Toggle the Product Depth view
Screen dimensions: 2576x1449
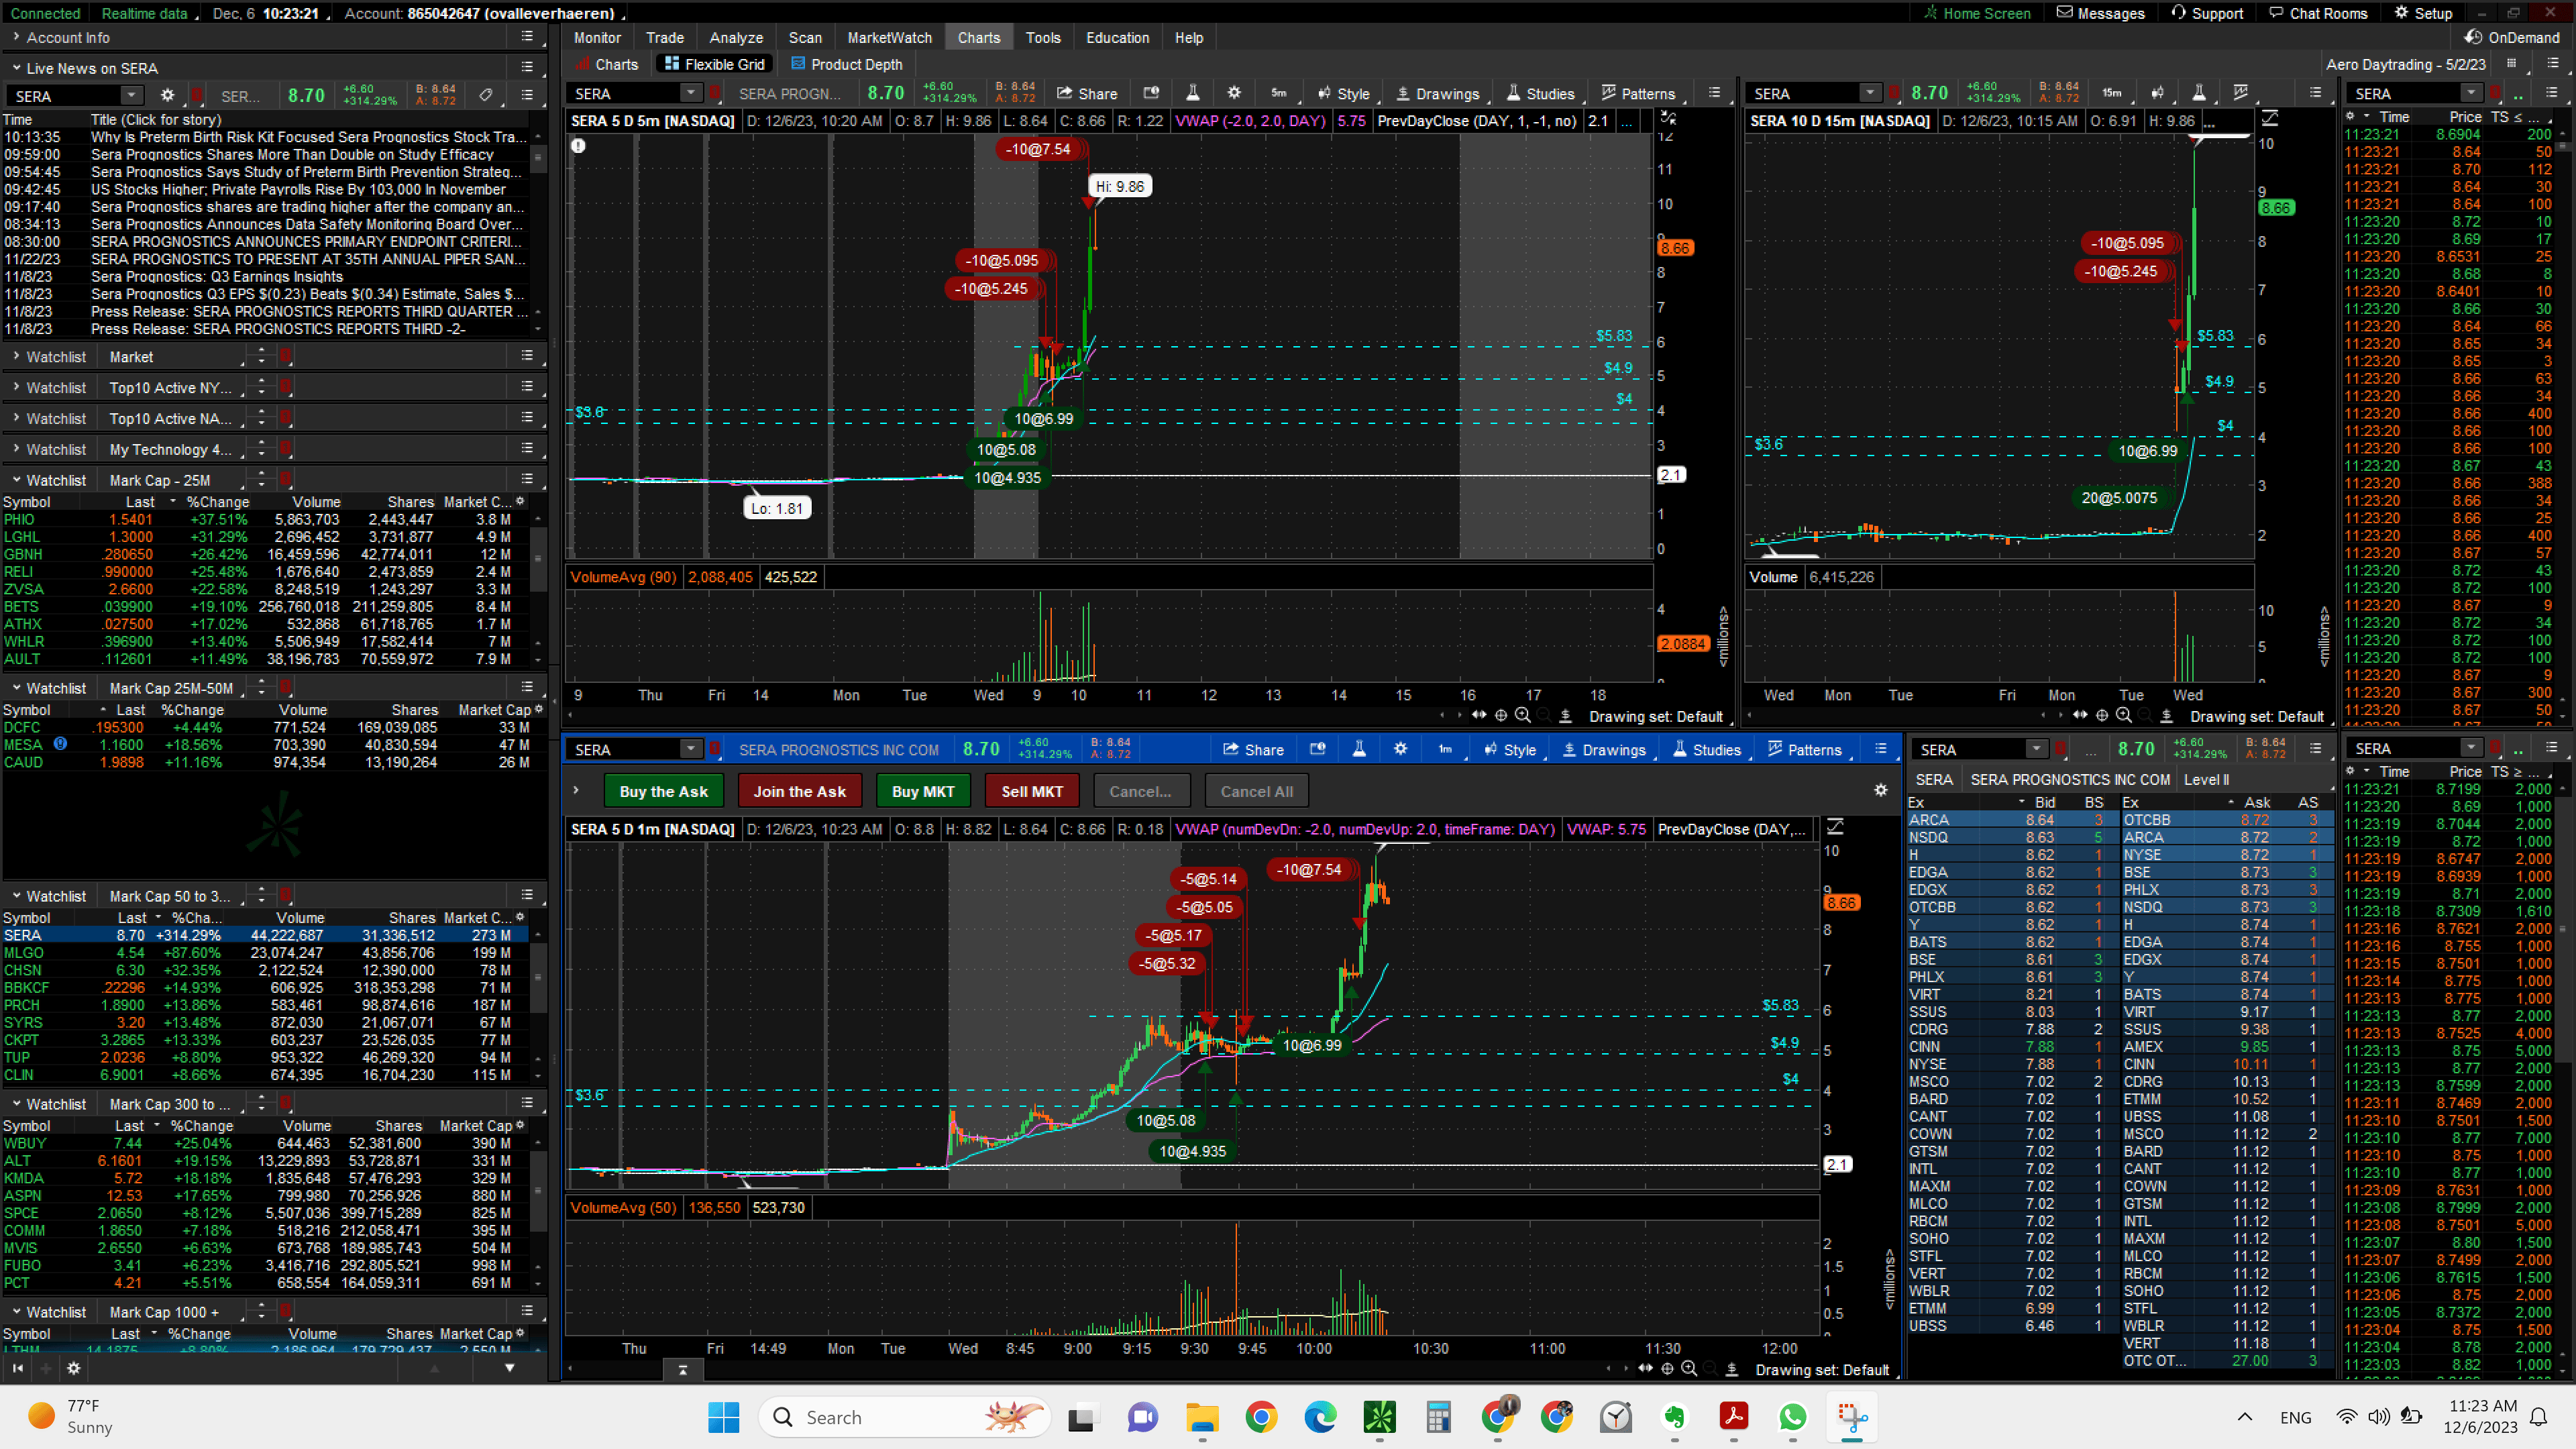[x=846, y=64]
